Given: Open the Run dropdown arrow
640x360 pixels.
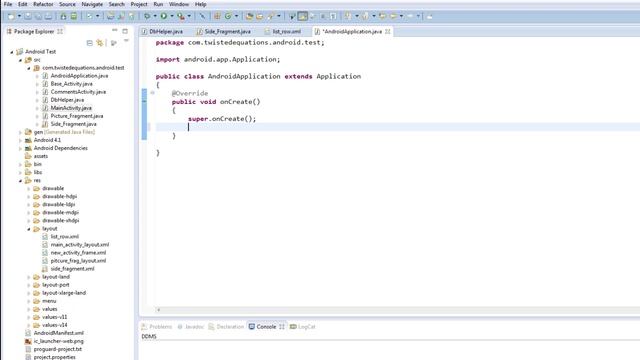Looking at the screenshot, I should pos(171,16).
